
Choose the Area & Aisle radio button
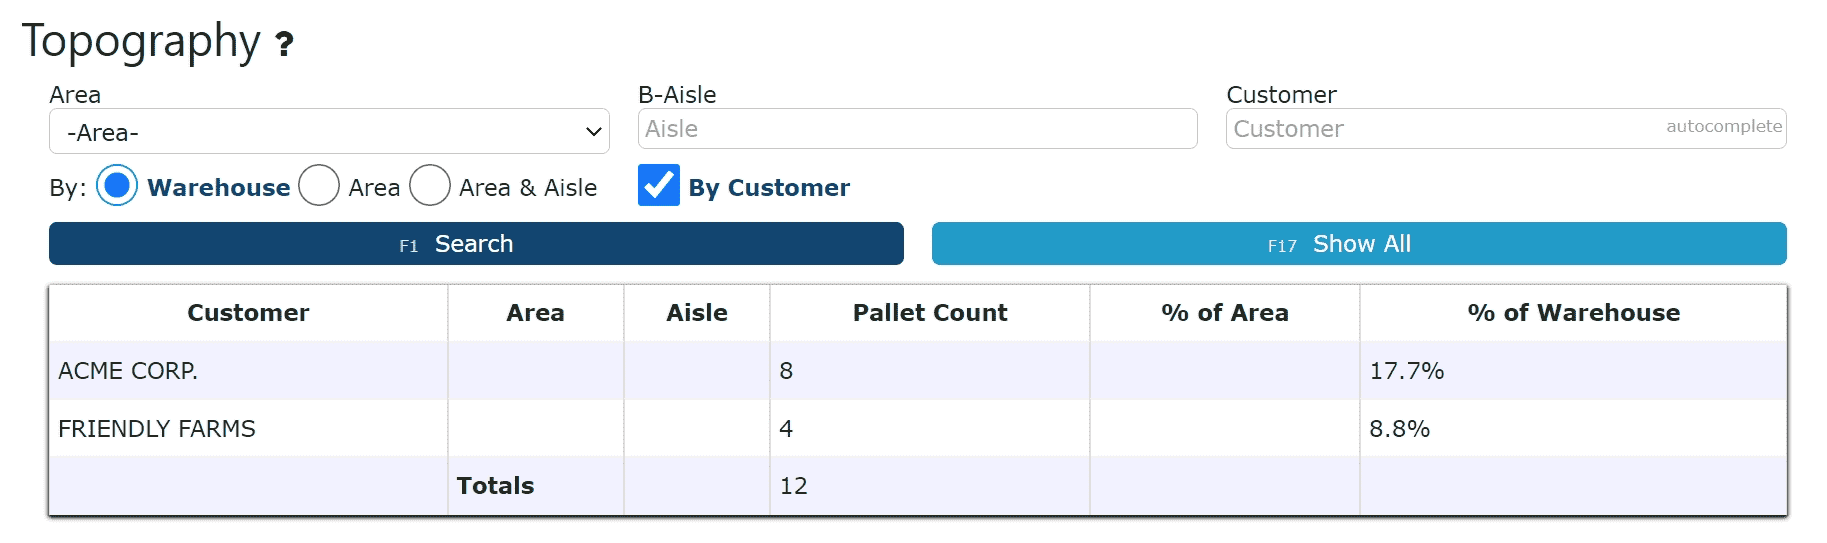pyautogui.click(x=430, y=186)
